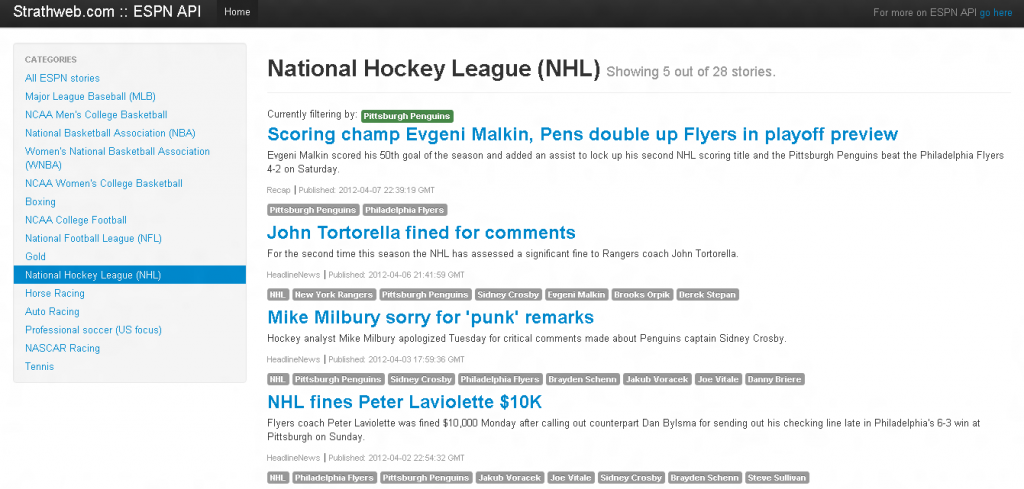Click Pittsburgh Penguins tag under Tortorella story
The height and width of the screenshot is (489, 1024).
pos(425,294)
